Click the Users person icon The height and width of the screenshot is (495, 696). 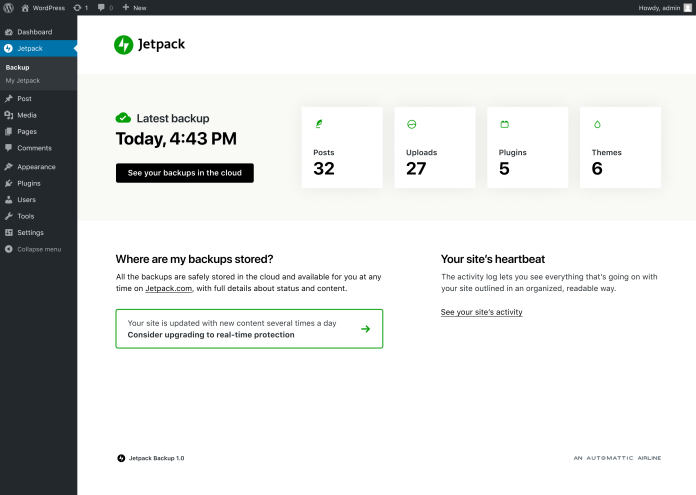pyautogui.click(x=8, y=199)
